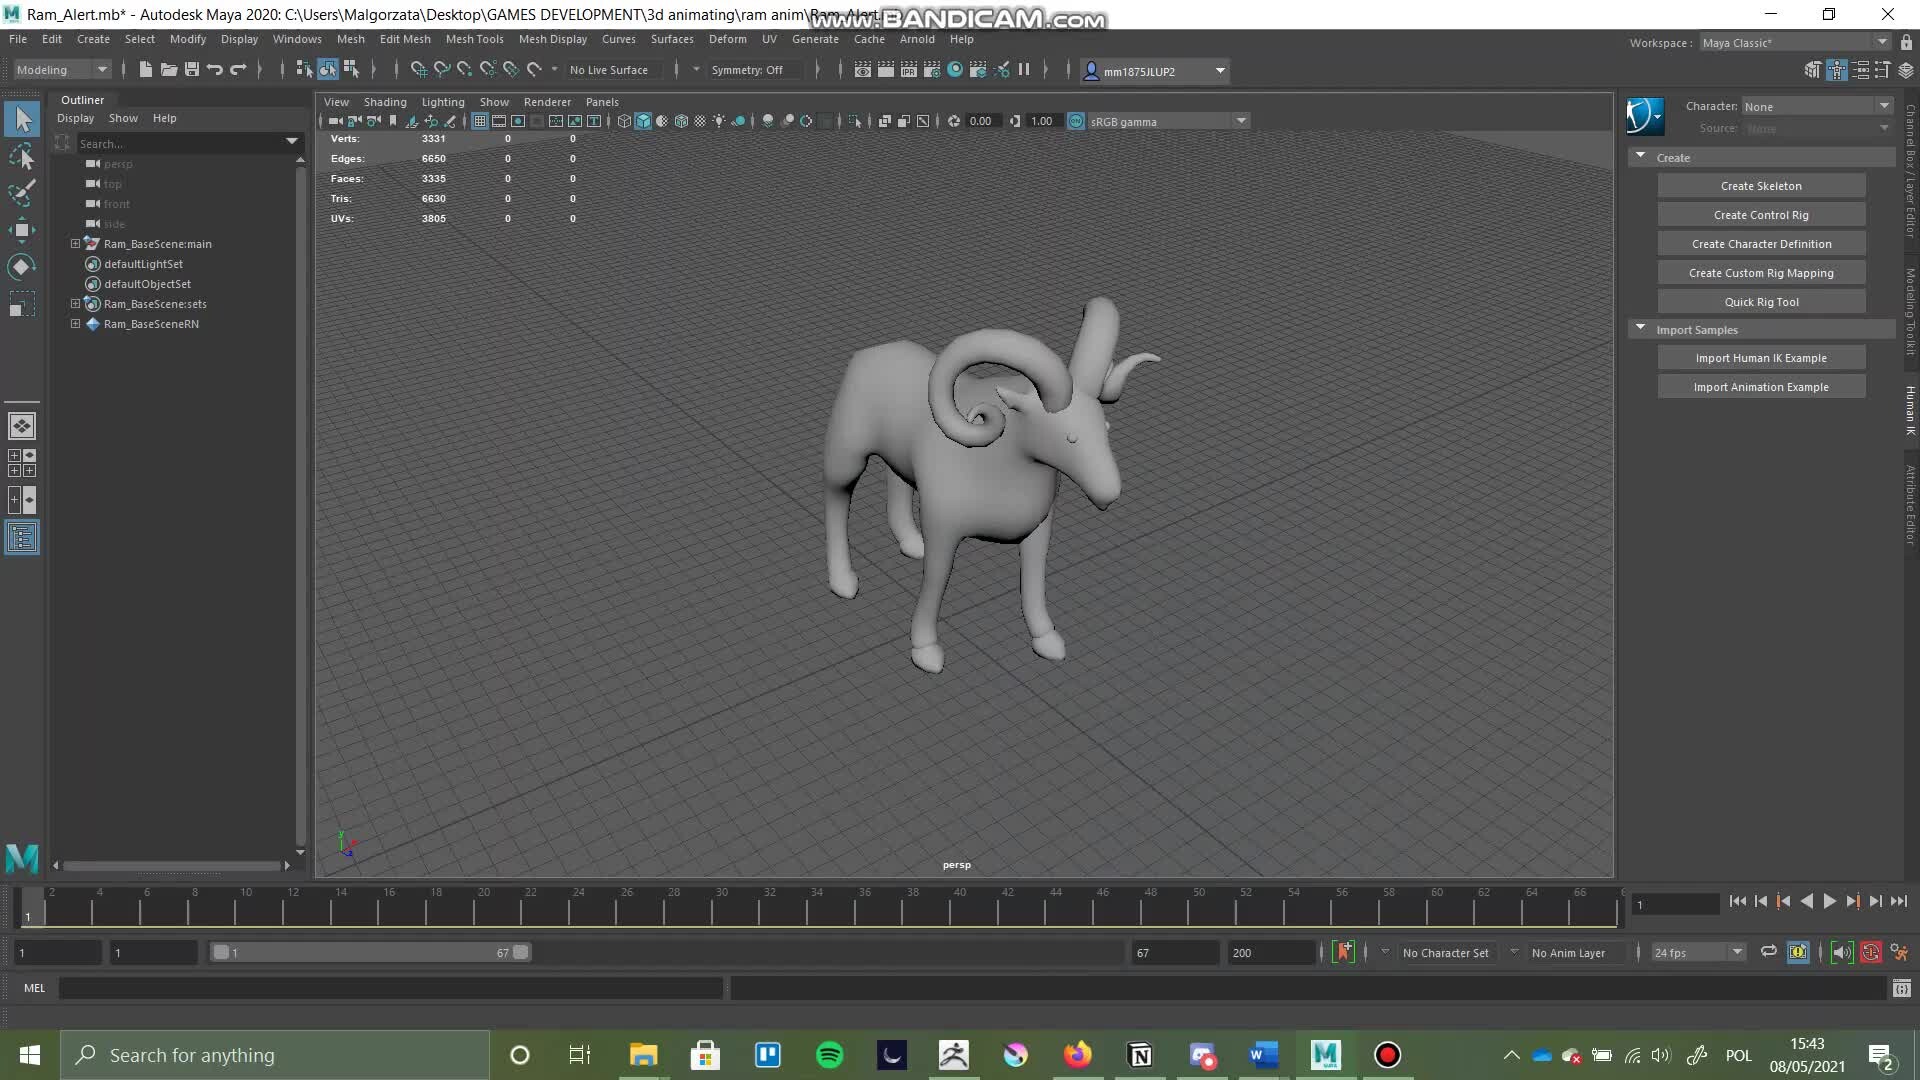This screenshot has width=1920, height=1080.
Task: Click the Import Animation Example button
Action: click(x=1761, y=386)
